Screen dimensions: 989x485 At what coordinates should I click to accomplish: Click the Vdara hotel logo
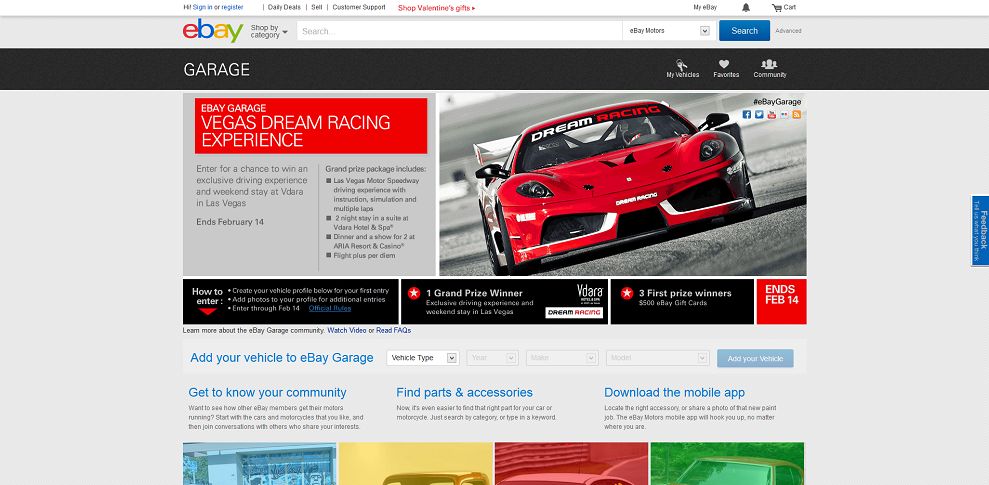pos(590,293)
